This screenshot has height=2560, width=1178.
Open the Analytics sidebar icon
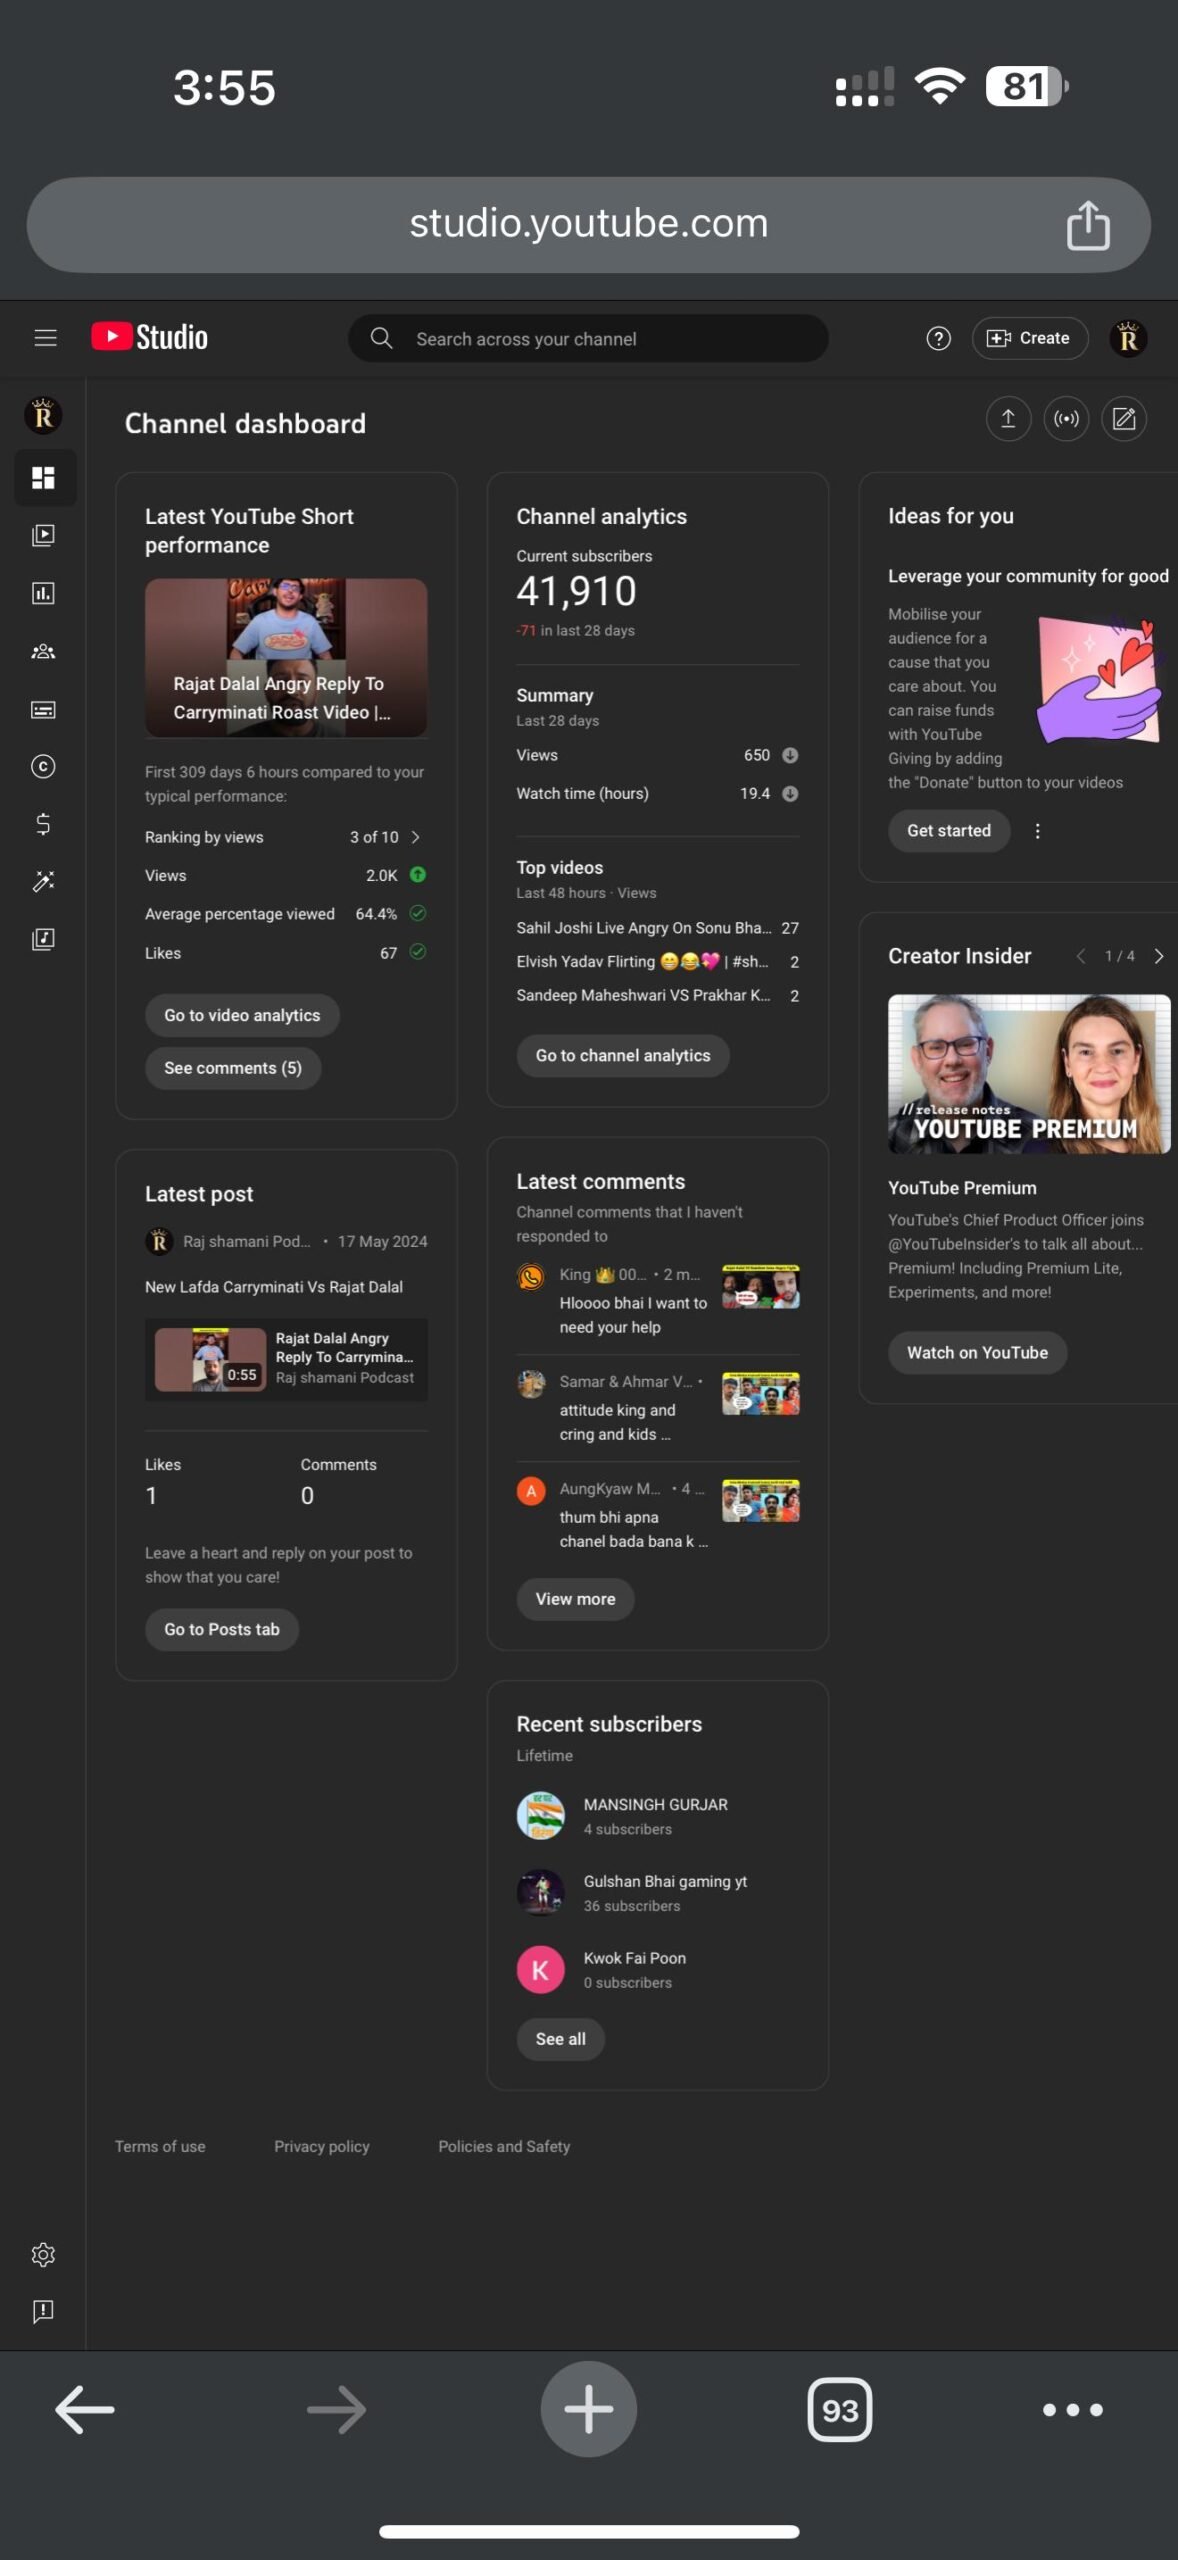click(43, 594)
